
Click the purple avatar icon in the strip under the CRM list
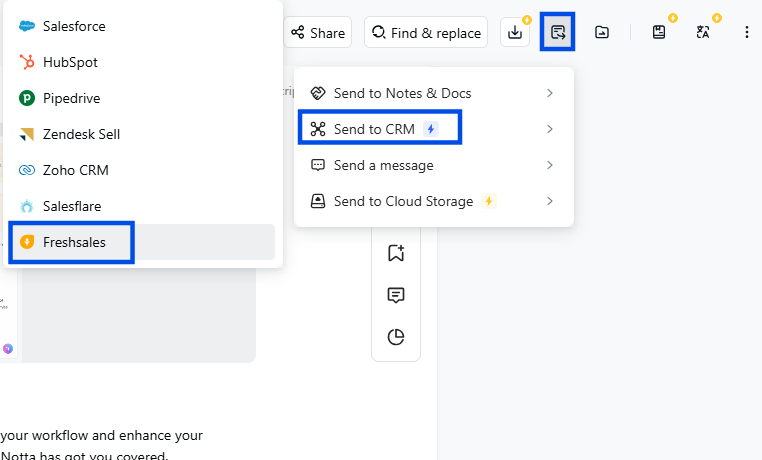pos(8,348)
